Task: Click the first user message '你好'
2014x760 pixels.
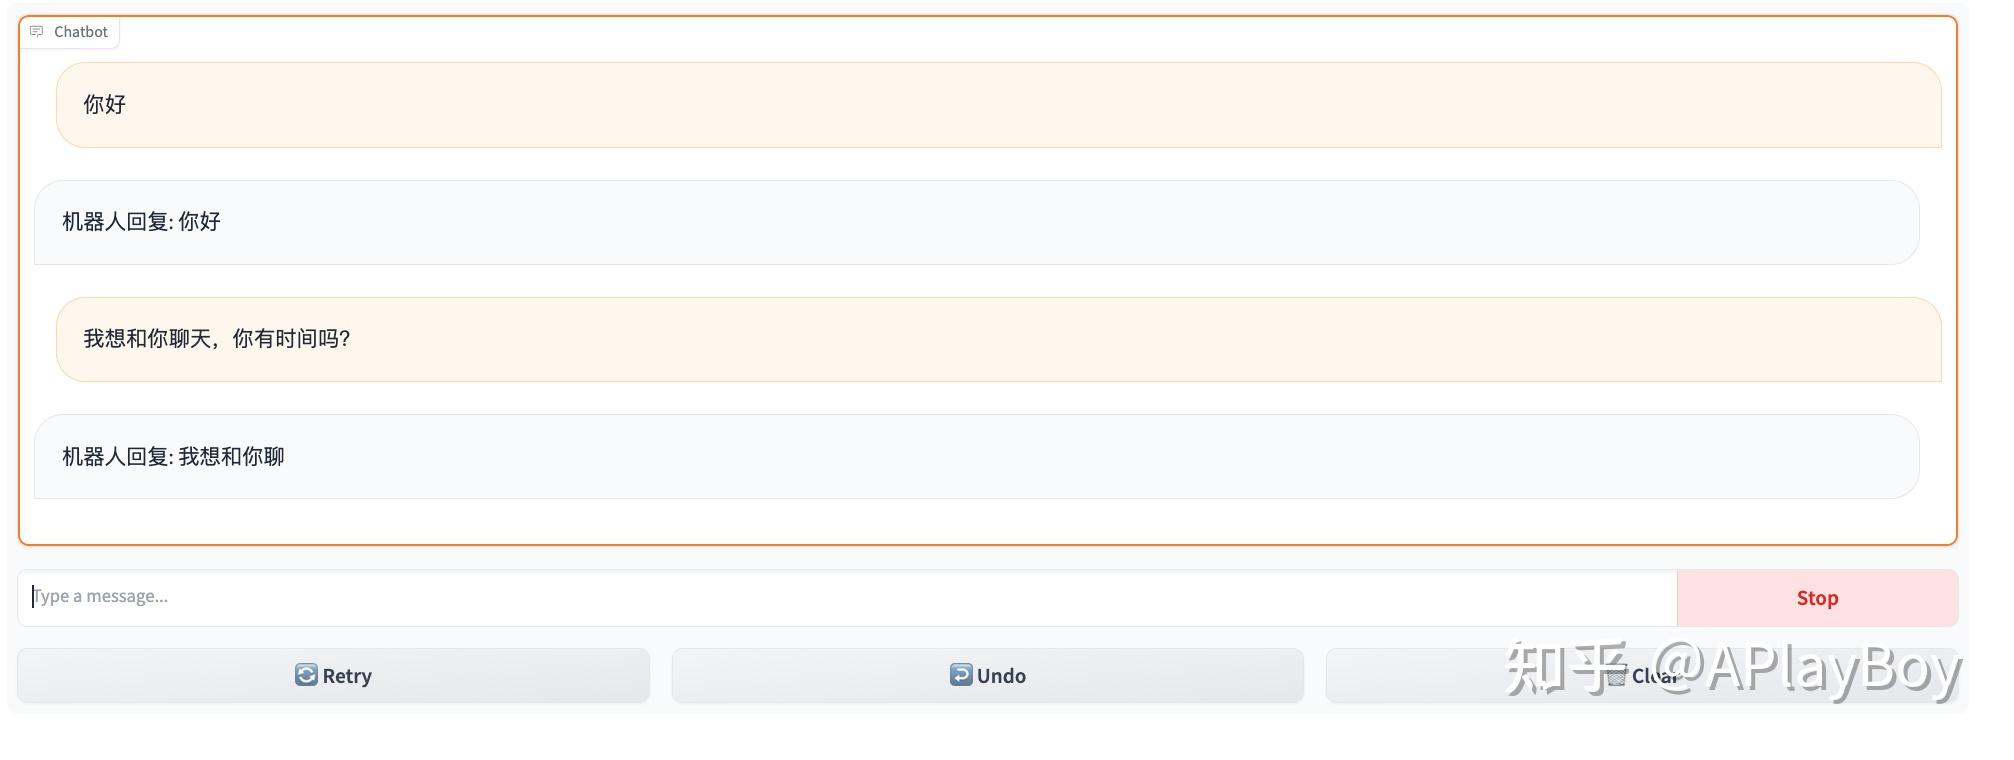Action: click(x=105, y=105)
